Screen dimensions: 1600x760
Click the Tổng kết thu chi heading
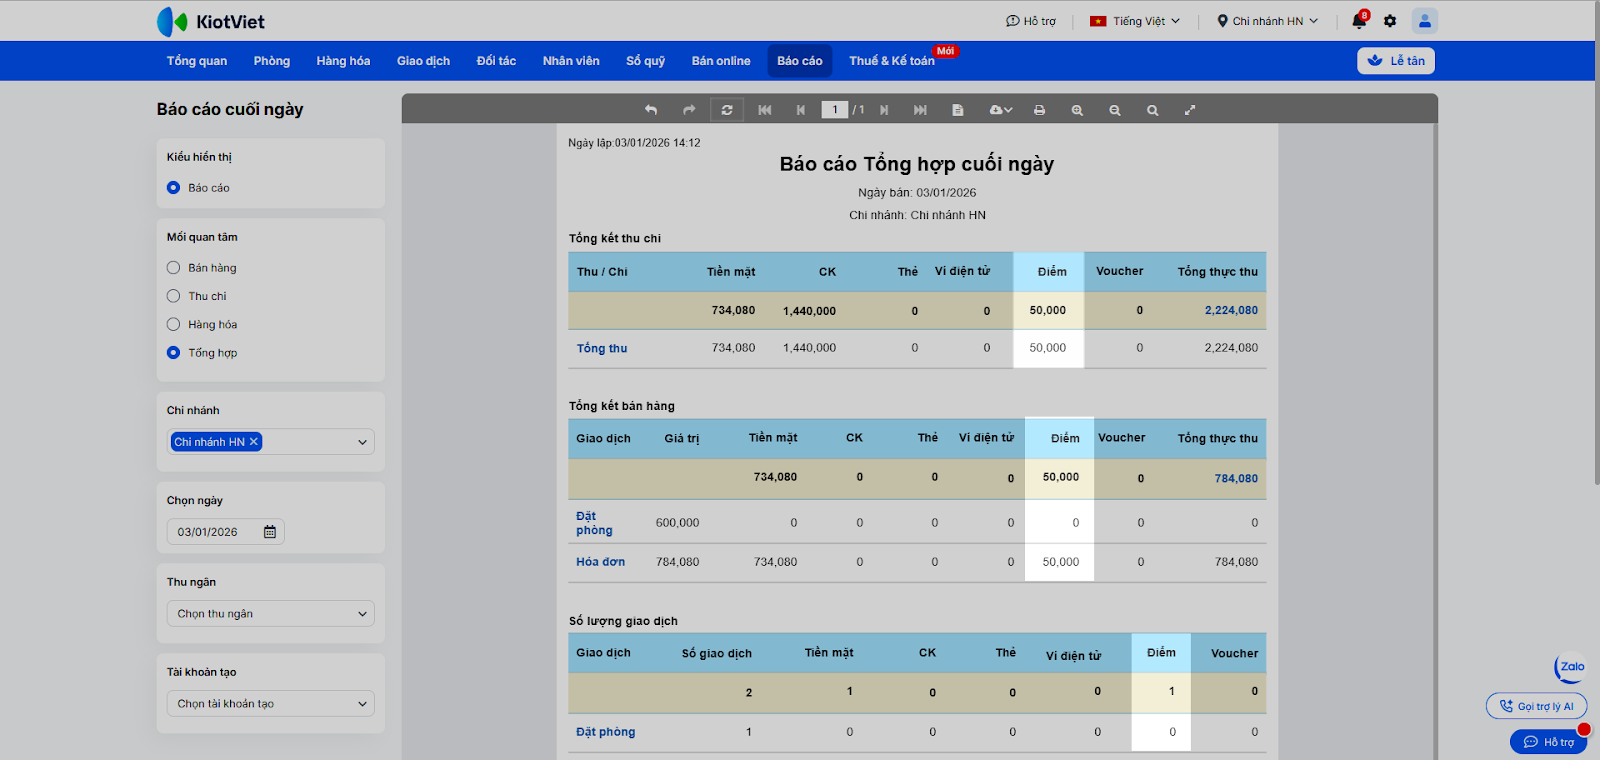coord(615,238)
